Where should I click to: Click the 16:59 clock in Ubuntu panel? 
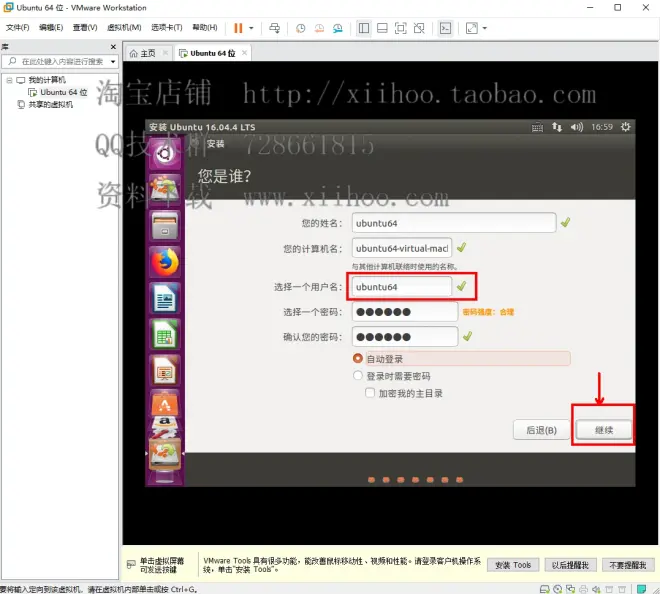(x=601, y=127)
